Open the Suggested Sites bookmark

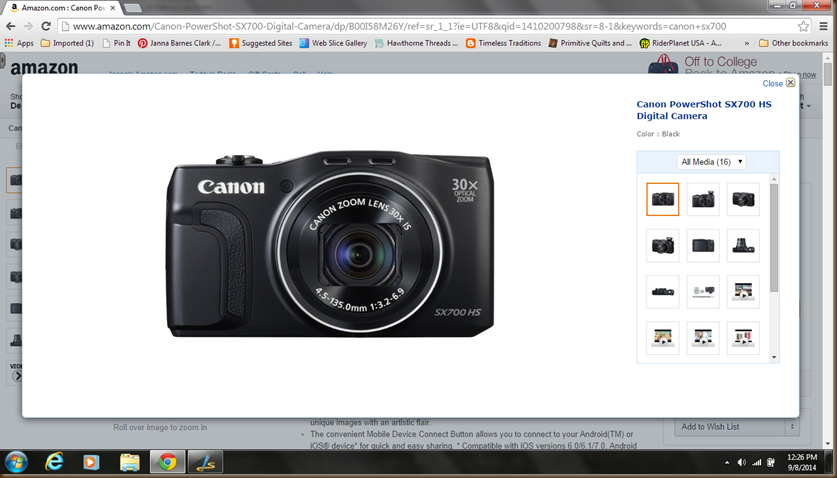(x=260, y=43)
